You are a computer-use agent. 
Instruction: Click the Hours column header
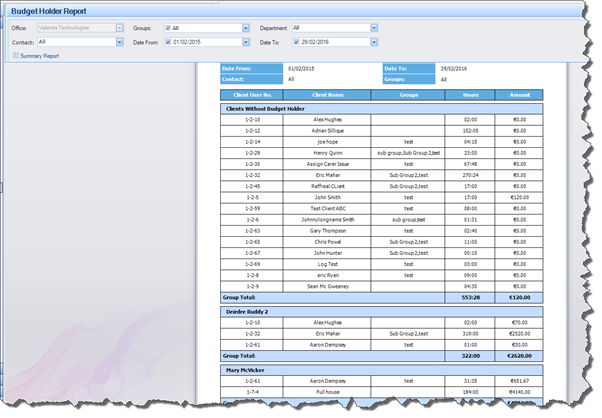tap(470, 95)
